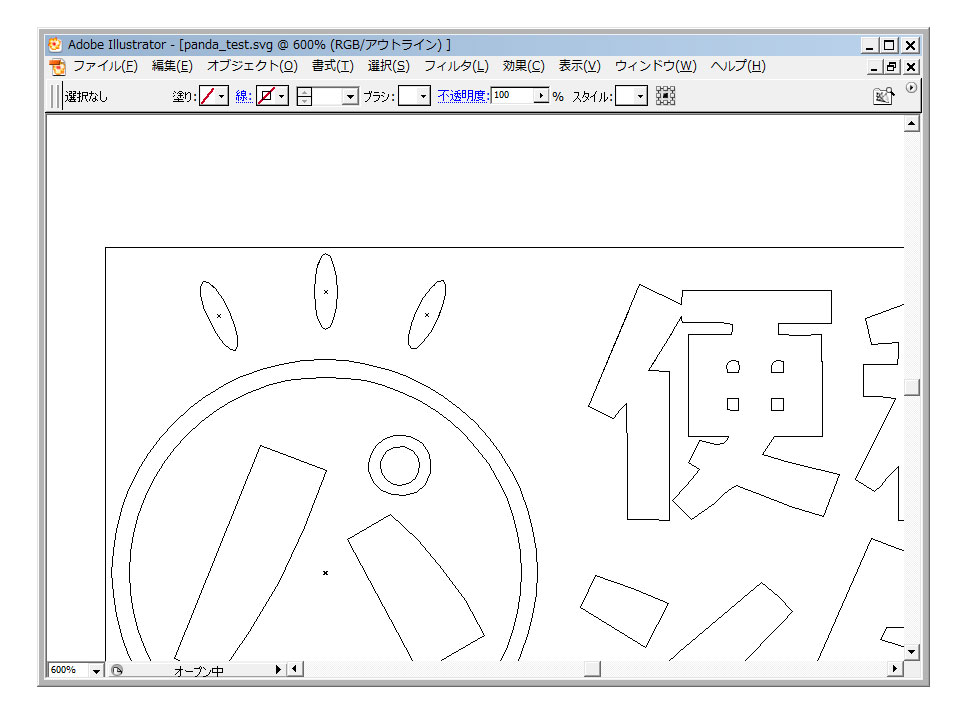960x720 pixels.
Task: Maximize the Adobe Illustrator window
Action: [889, 45]
